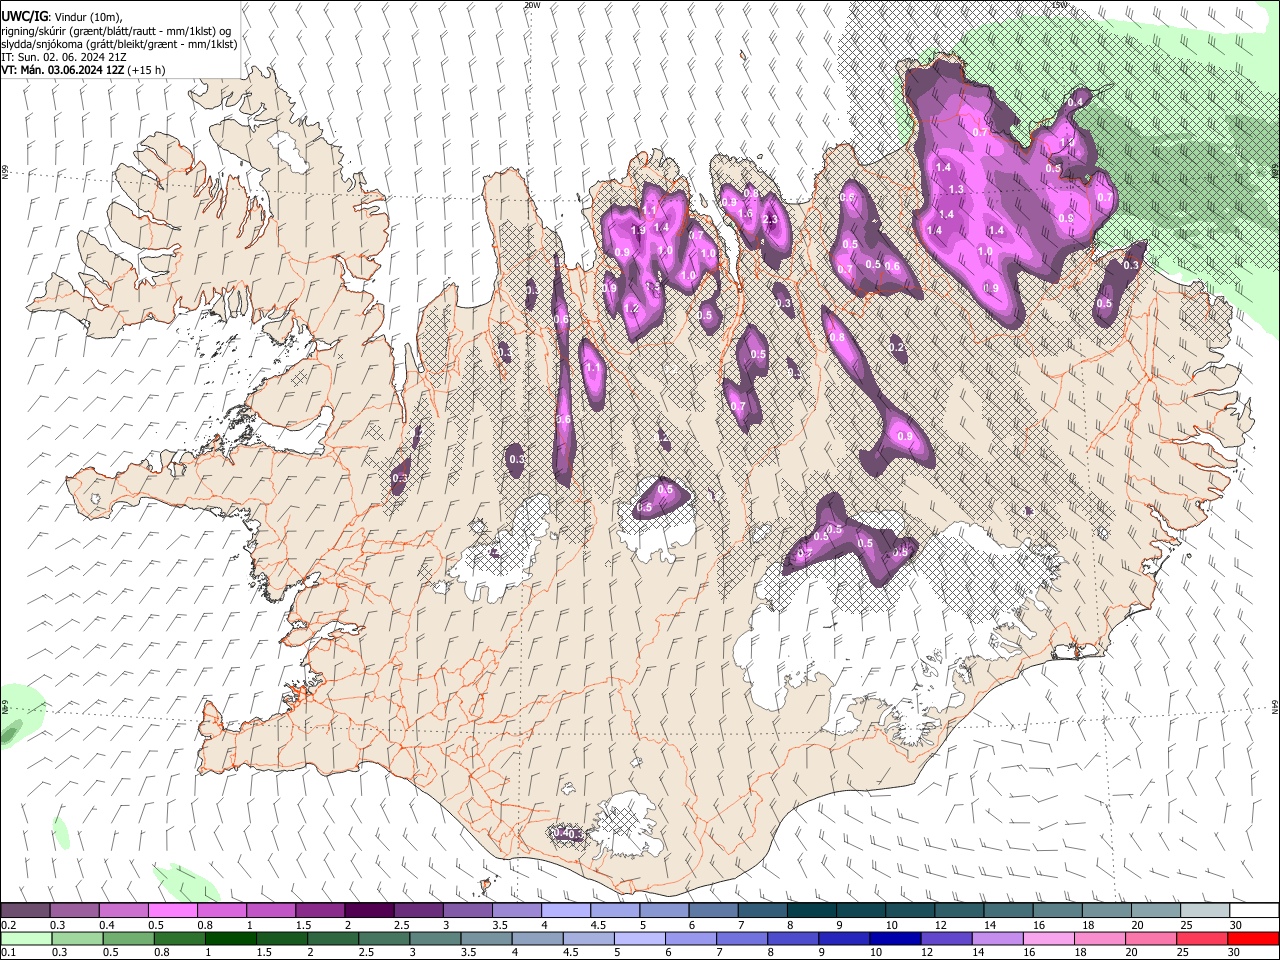1280x960 pixels.
Task: Click the 4 lavender swatch in the snow legend
Action: click(566, 910)
